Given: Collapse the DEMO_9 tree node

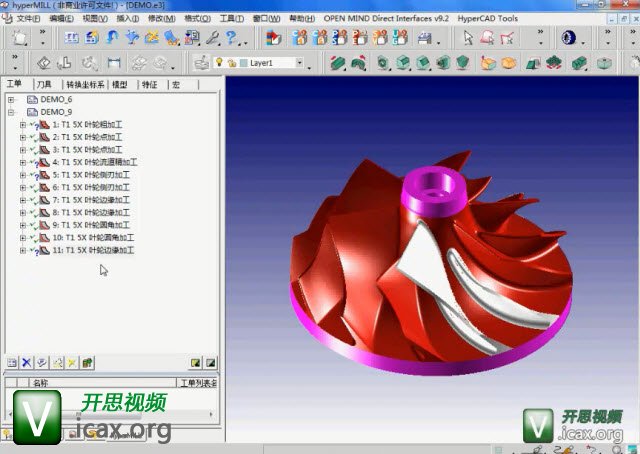Looking at the screenshot, I should (x=11, y=112).
